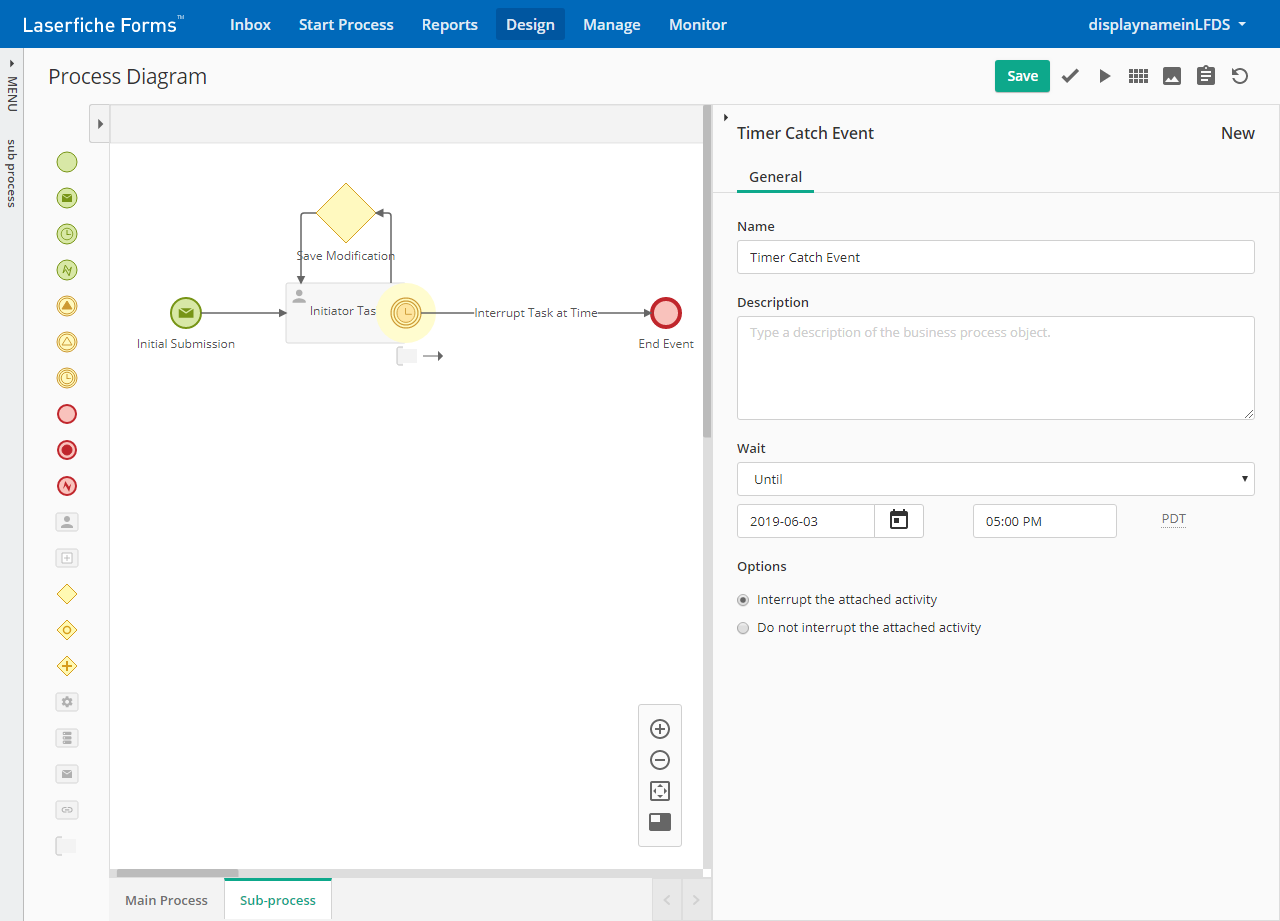
Task: Click the zoom in plus icon
Action: [x=660, y=729]
